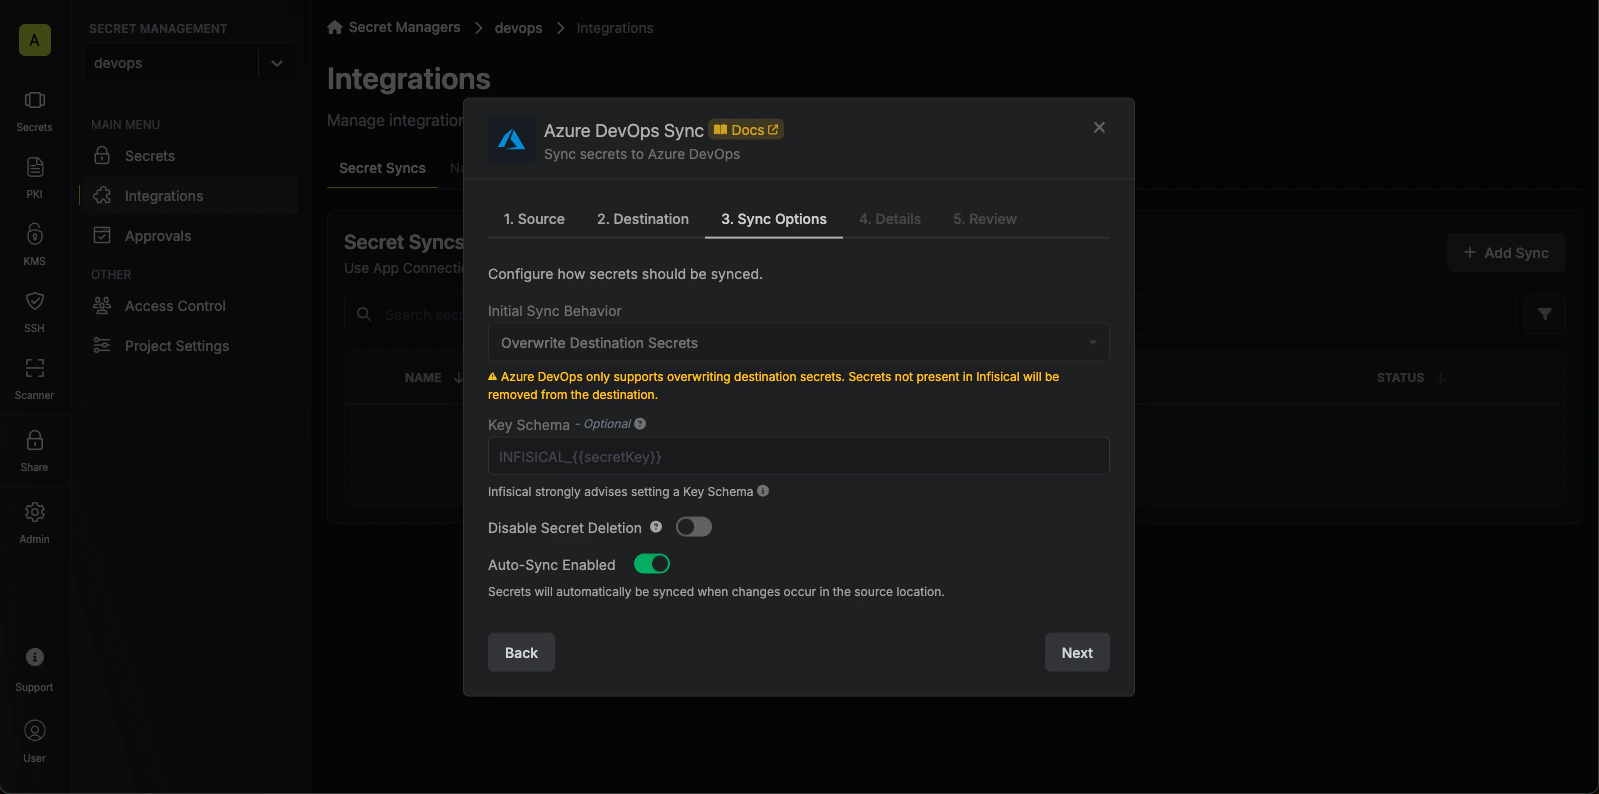Click the home icon in the breadcrumb
The height and width of the screenshot is (794, 1599).
[x=335, y=27]
